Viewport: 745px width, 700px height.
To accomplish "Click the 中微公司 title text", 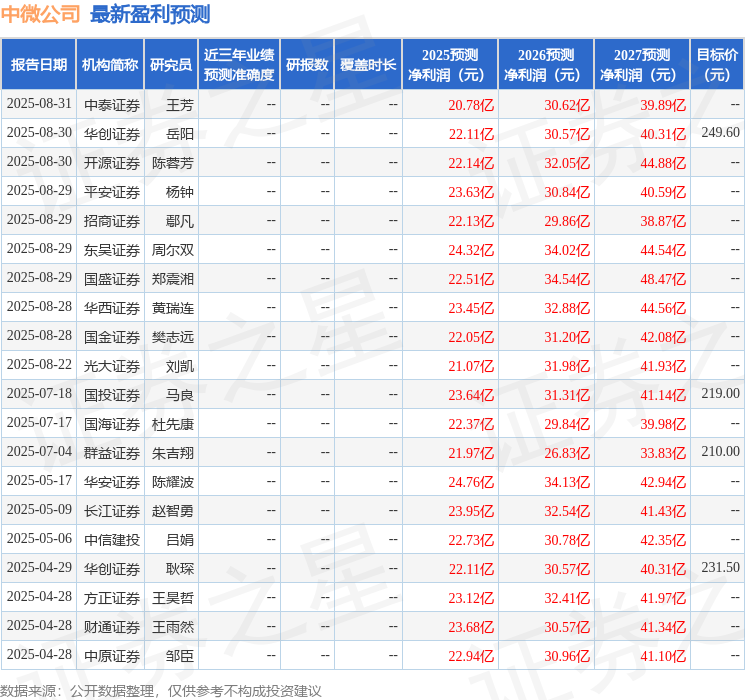I will pos(40,14).
